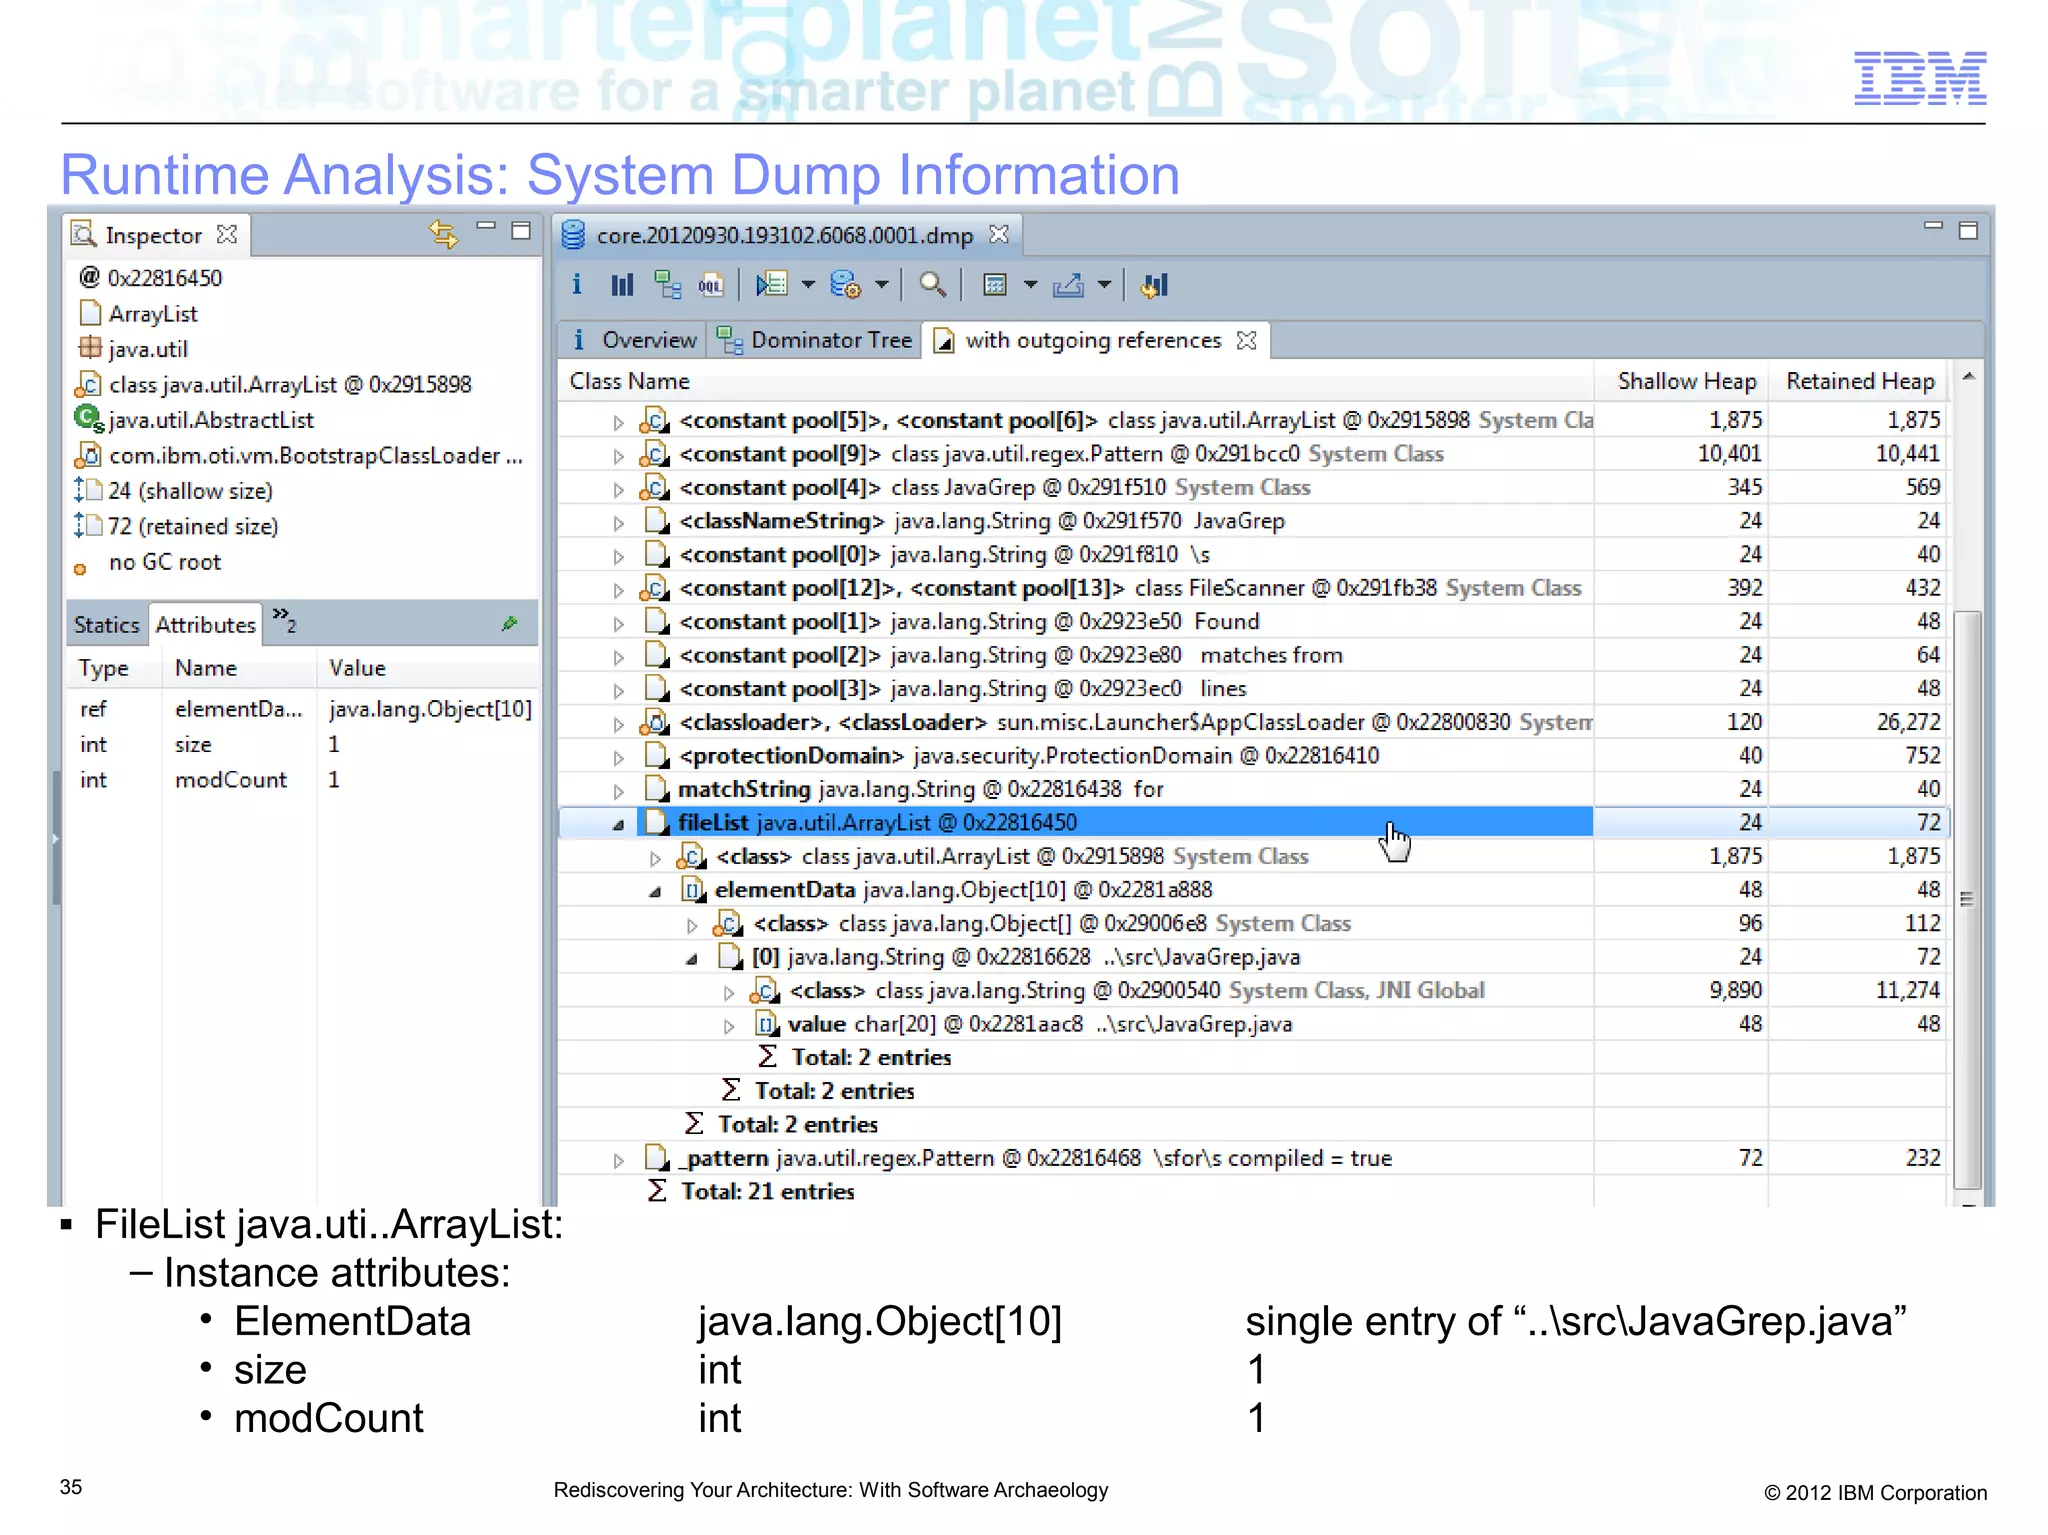Viewport: 2048px width, 1535px height.
Task: Expand the protectionDomain row
Action: click(618, 757)
